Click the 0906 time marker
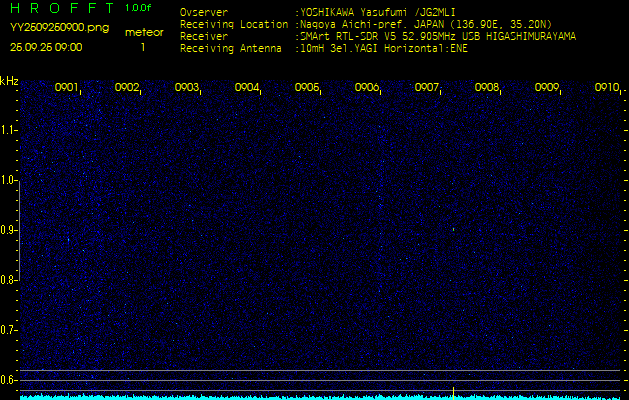The width and height of the screenshot is (629, 400). pyautogui.click(x=367, y=87)
